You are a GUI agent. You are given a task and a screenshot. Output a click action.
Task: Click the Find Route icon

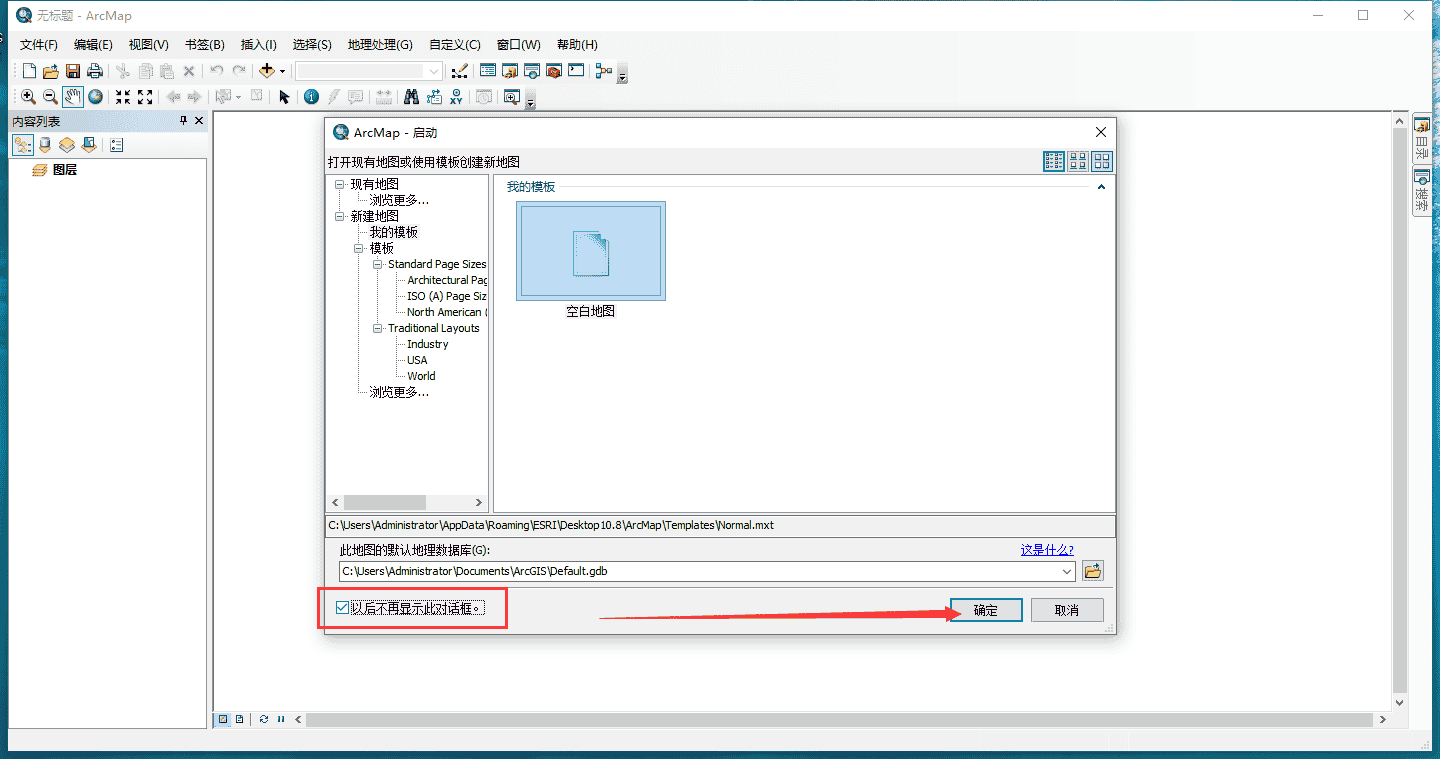(x=434, y=97)
